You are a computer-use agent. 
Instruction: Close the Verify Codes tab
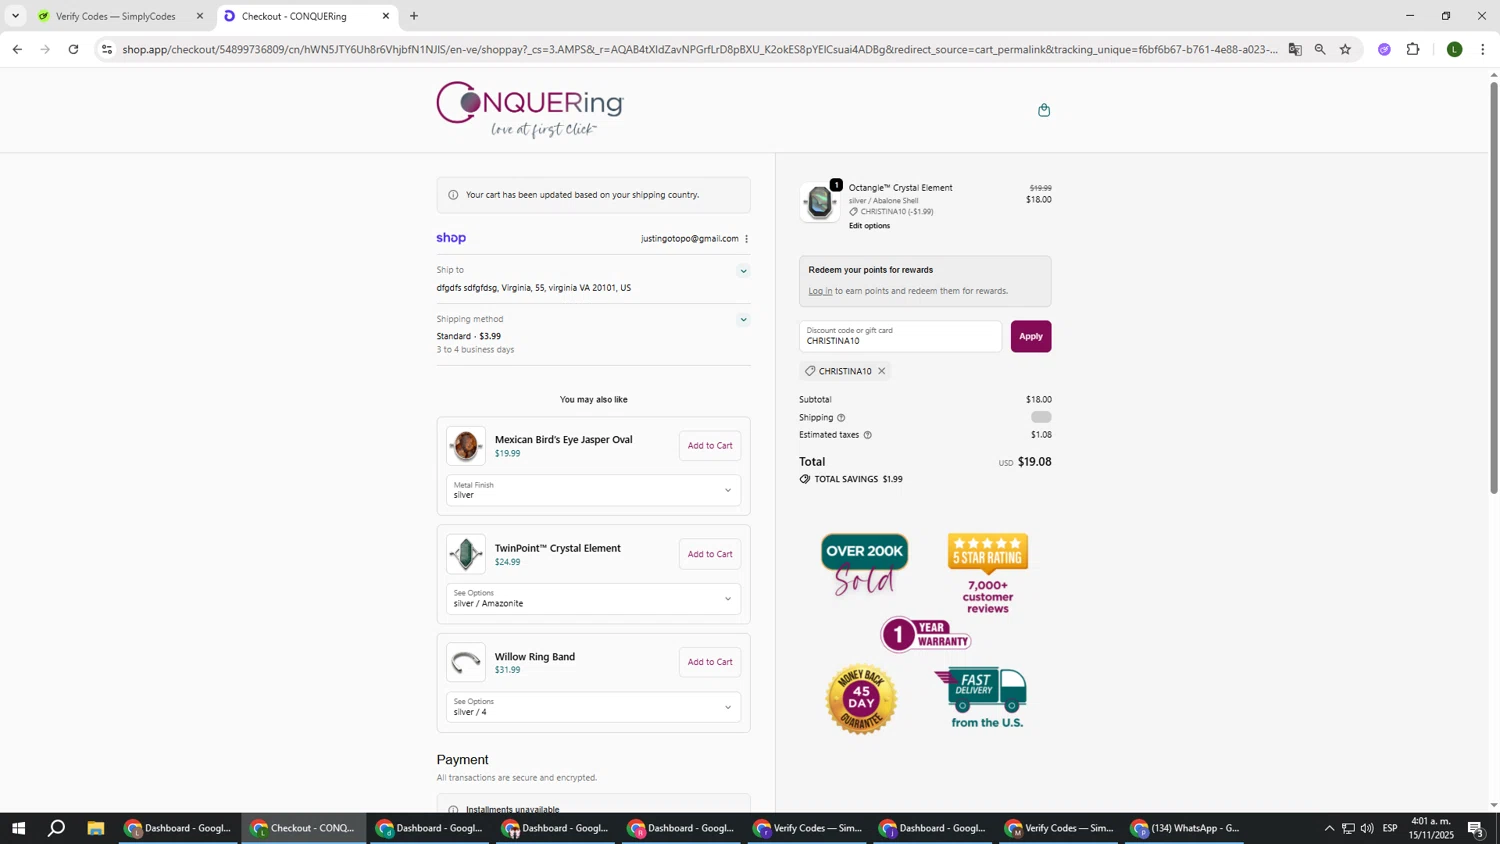tap(199, 16)
